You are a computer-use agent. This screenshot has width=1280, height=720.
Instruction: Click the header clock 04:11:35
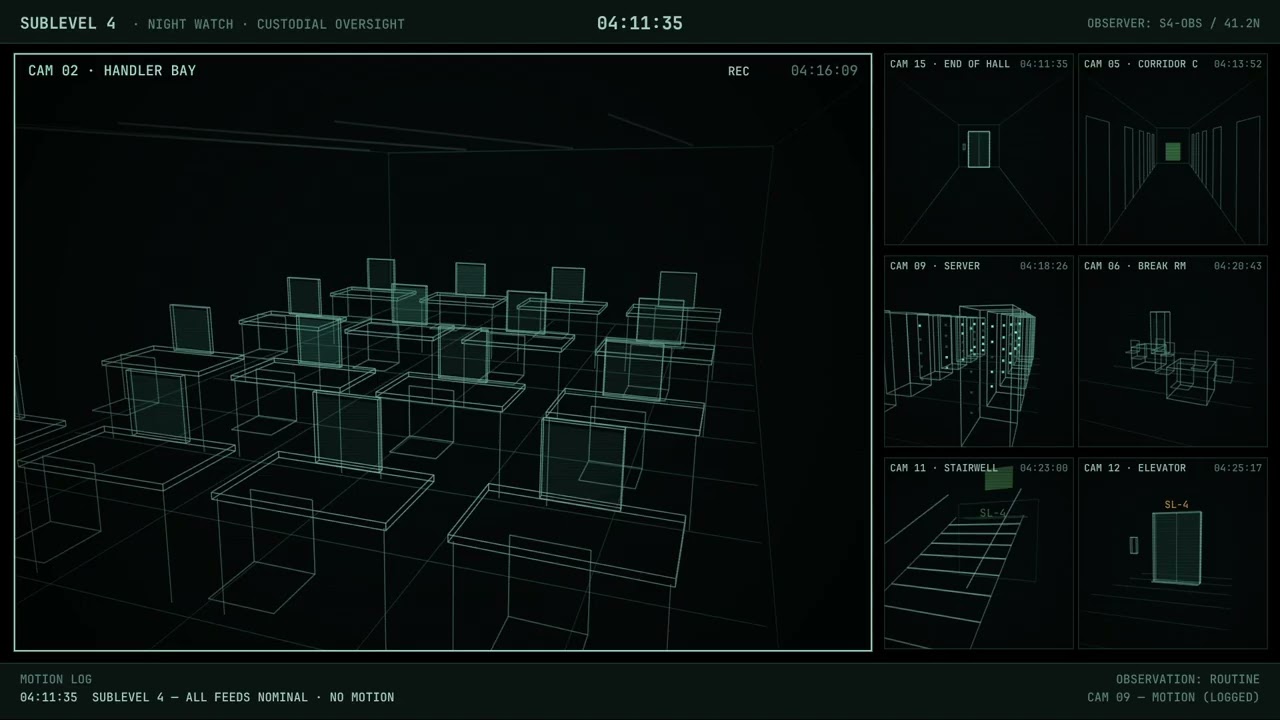tap(640, 23)
